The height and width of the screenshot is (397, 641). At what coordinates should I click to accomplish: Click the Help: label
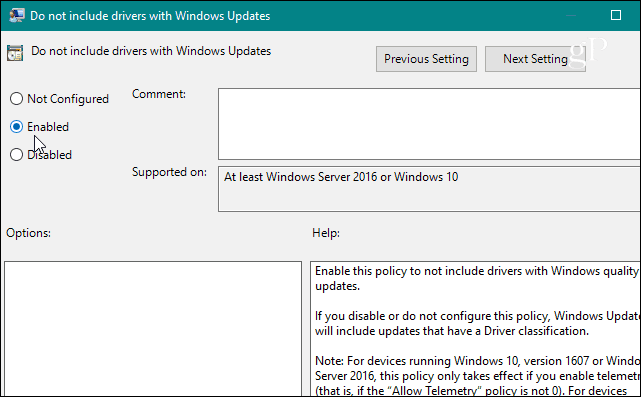(x=326, y=233)
